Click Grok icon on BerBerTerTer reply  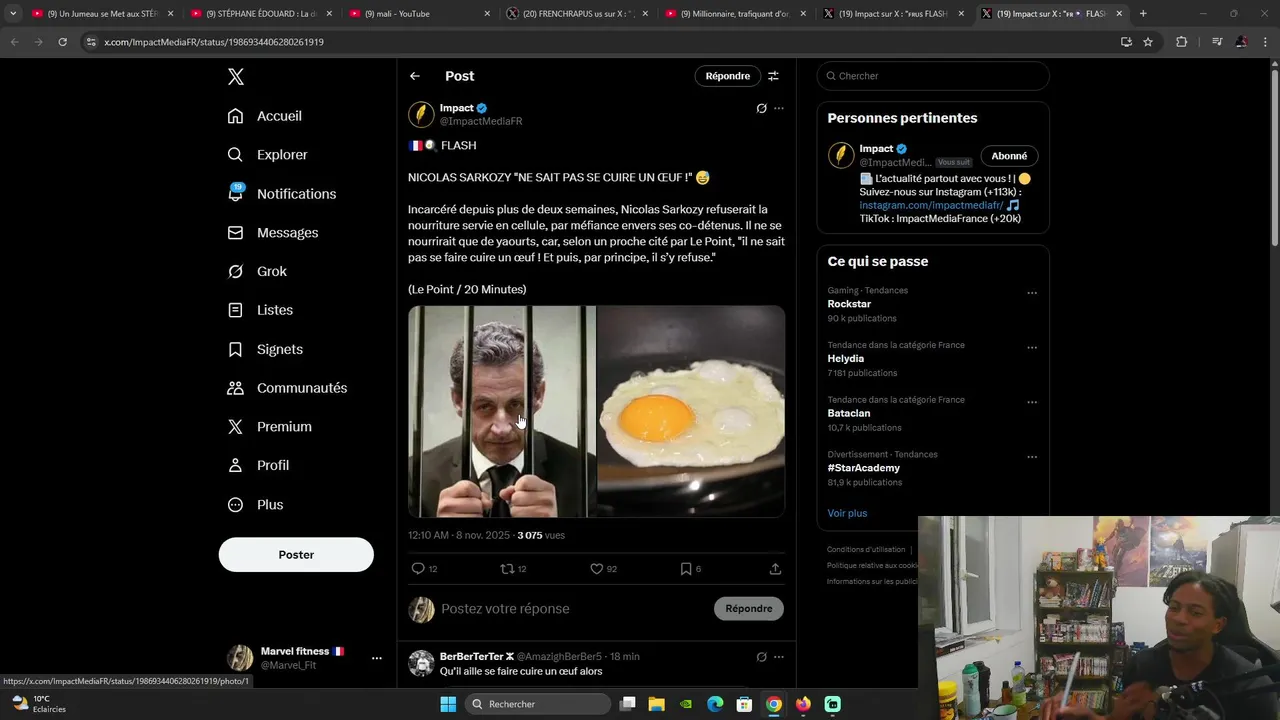click(x=761, y=657)
